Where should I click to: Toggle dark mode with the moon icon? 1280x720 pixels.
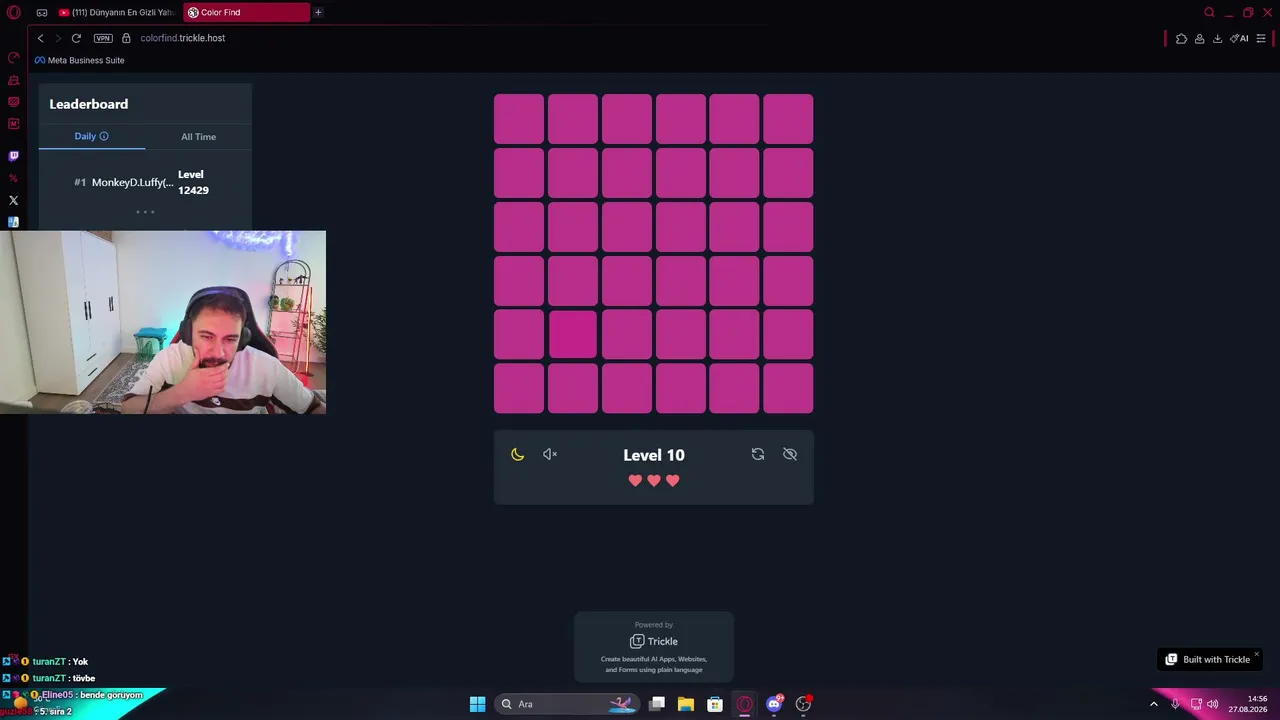coord(517,454)
